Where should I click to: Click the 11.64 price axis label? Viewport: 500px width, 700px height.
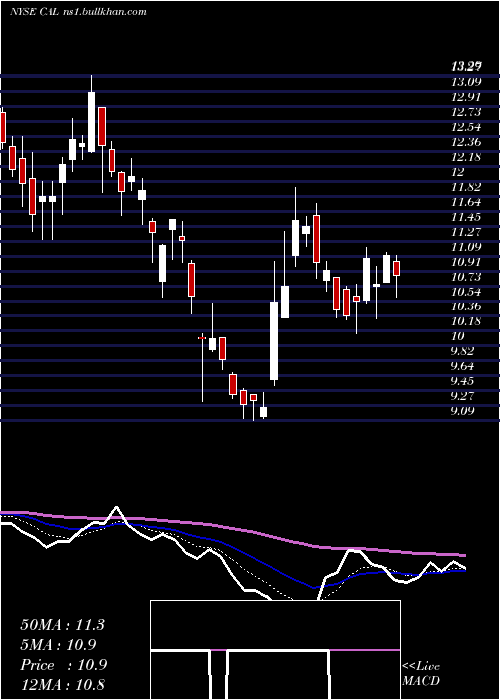[466, 202]
